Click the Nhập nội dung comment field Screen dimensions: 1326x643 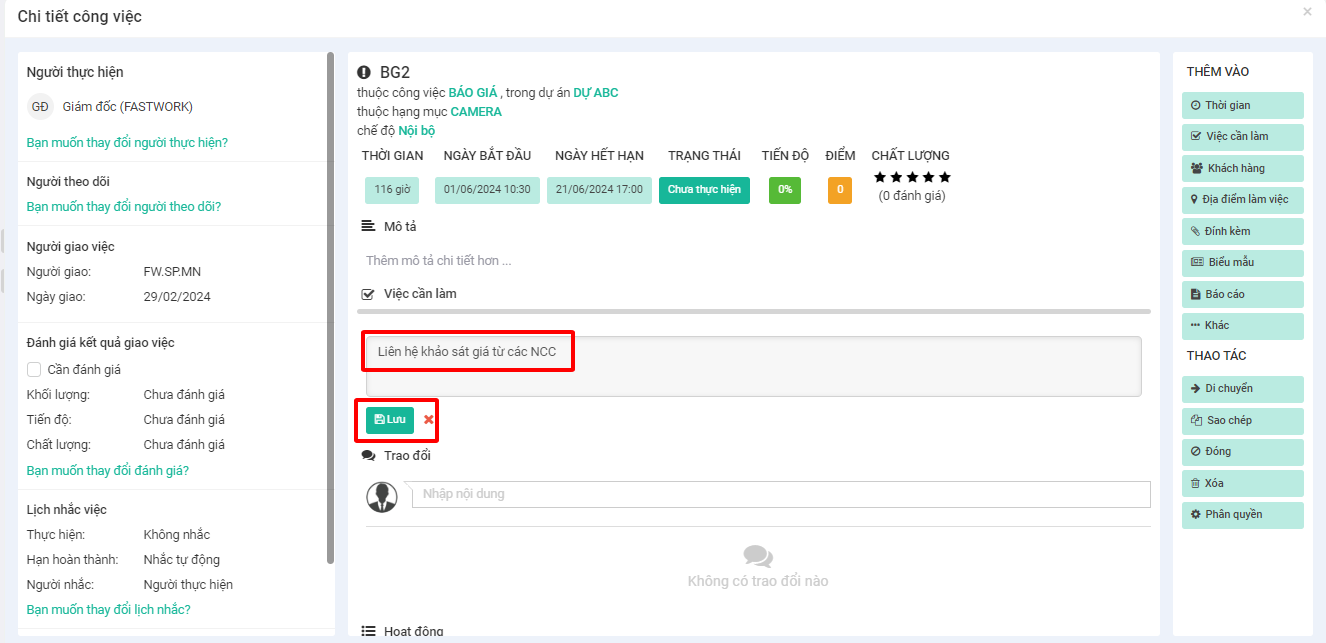point(780,494)
